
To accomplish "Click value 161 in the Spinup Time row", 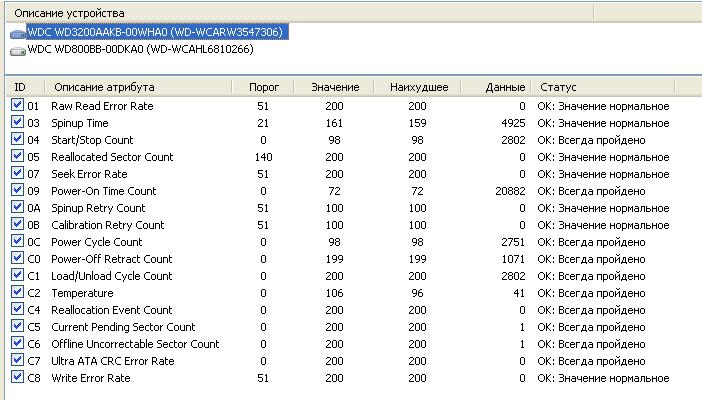I will pos(334,123).
